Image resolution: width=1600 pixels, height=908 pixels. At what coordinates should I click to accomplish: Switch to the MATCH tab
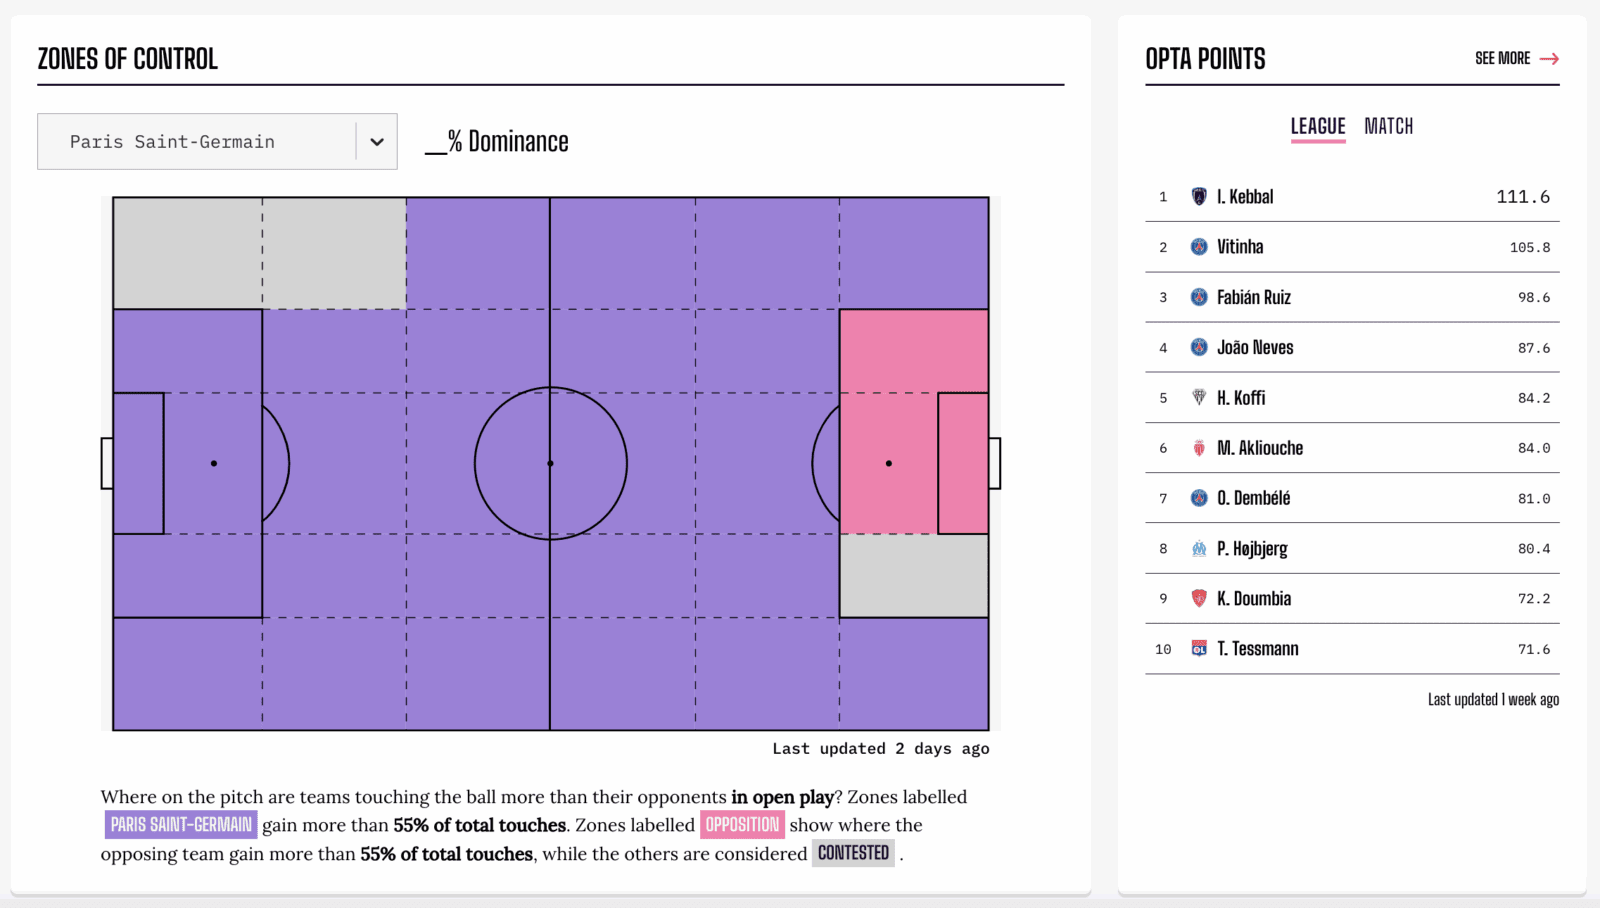pyautogui.click(x=1389, y=126)
